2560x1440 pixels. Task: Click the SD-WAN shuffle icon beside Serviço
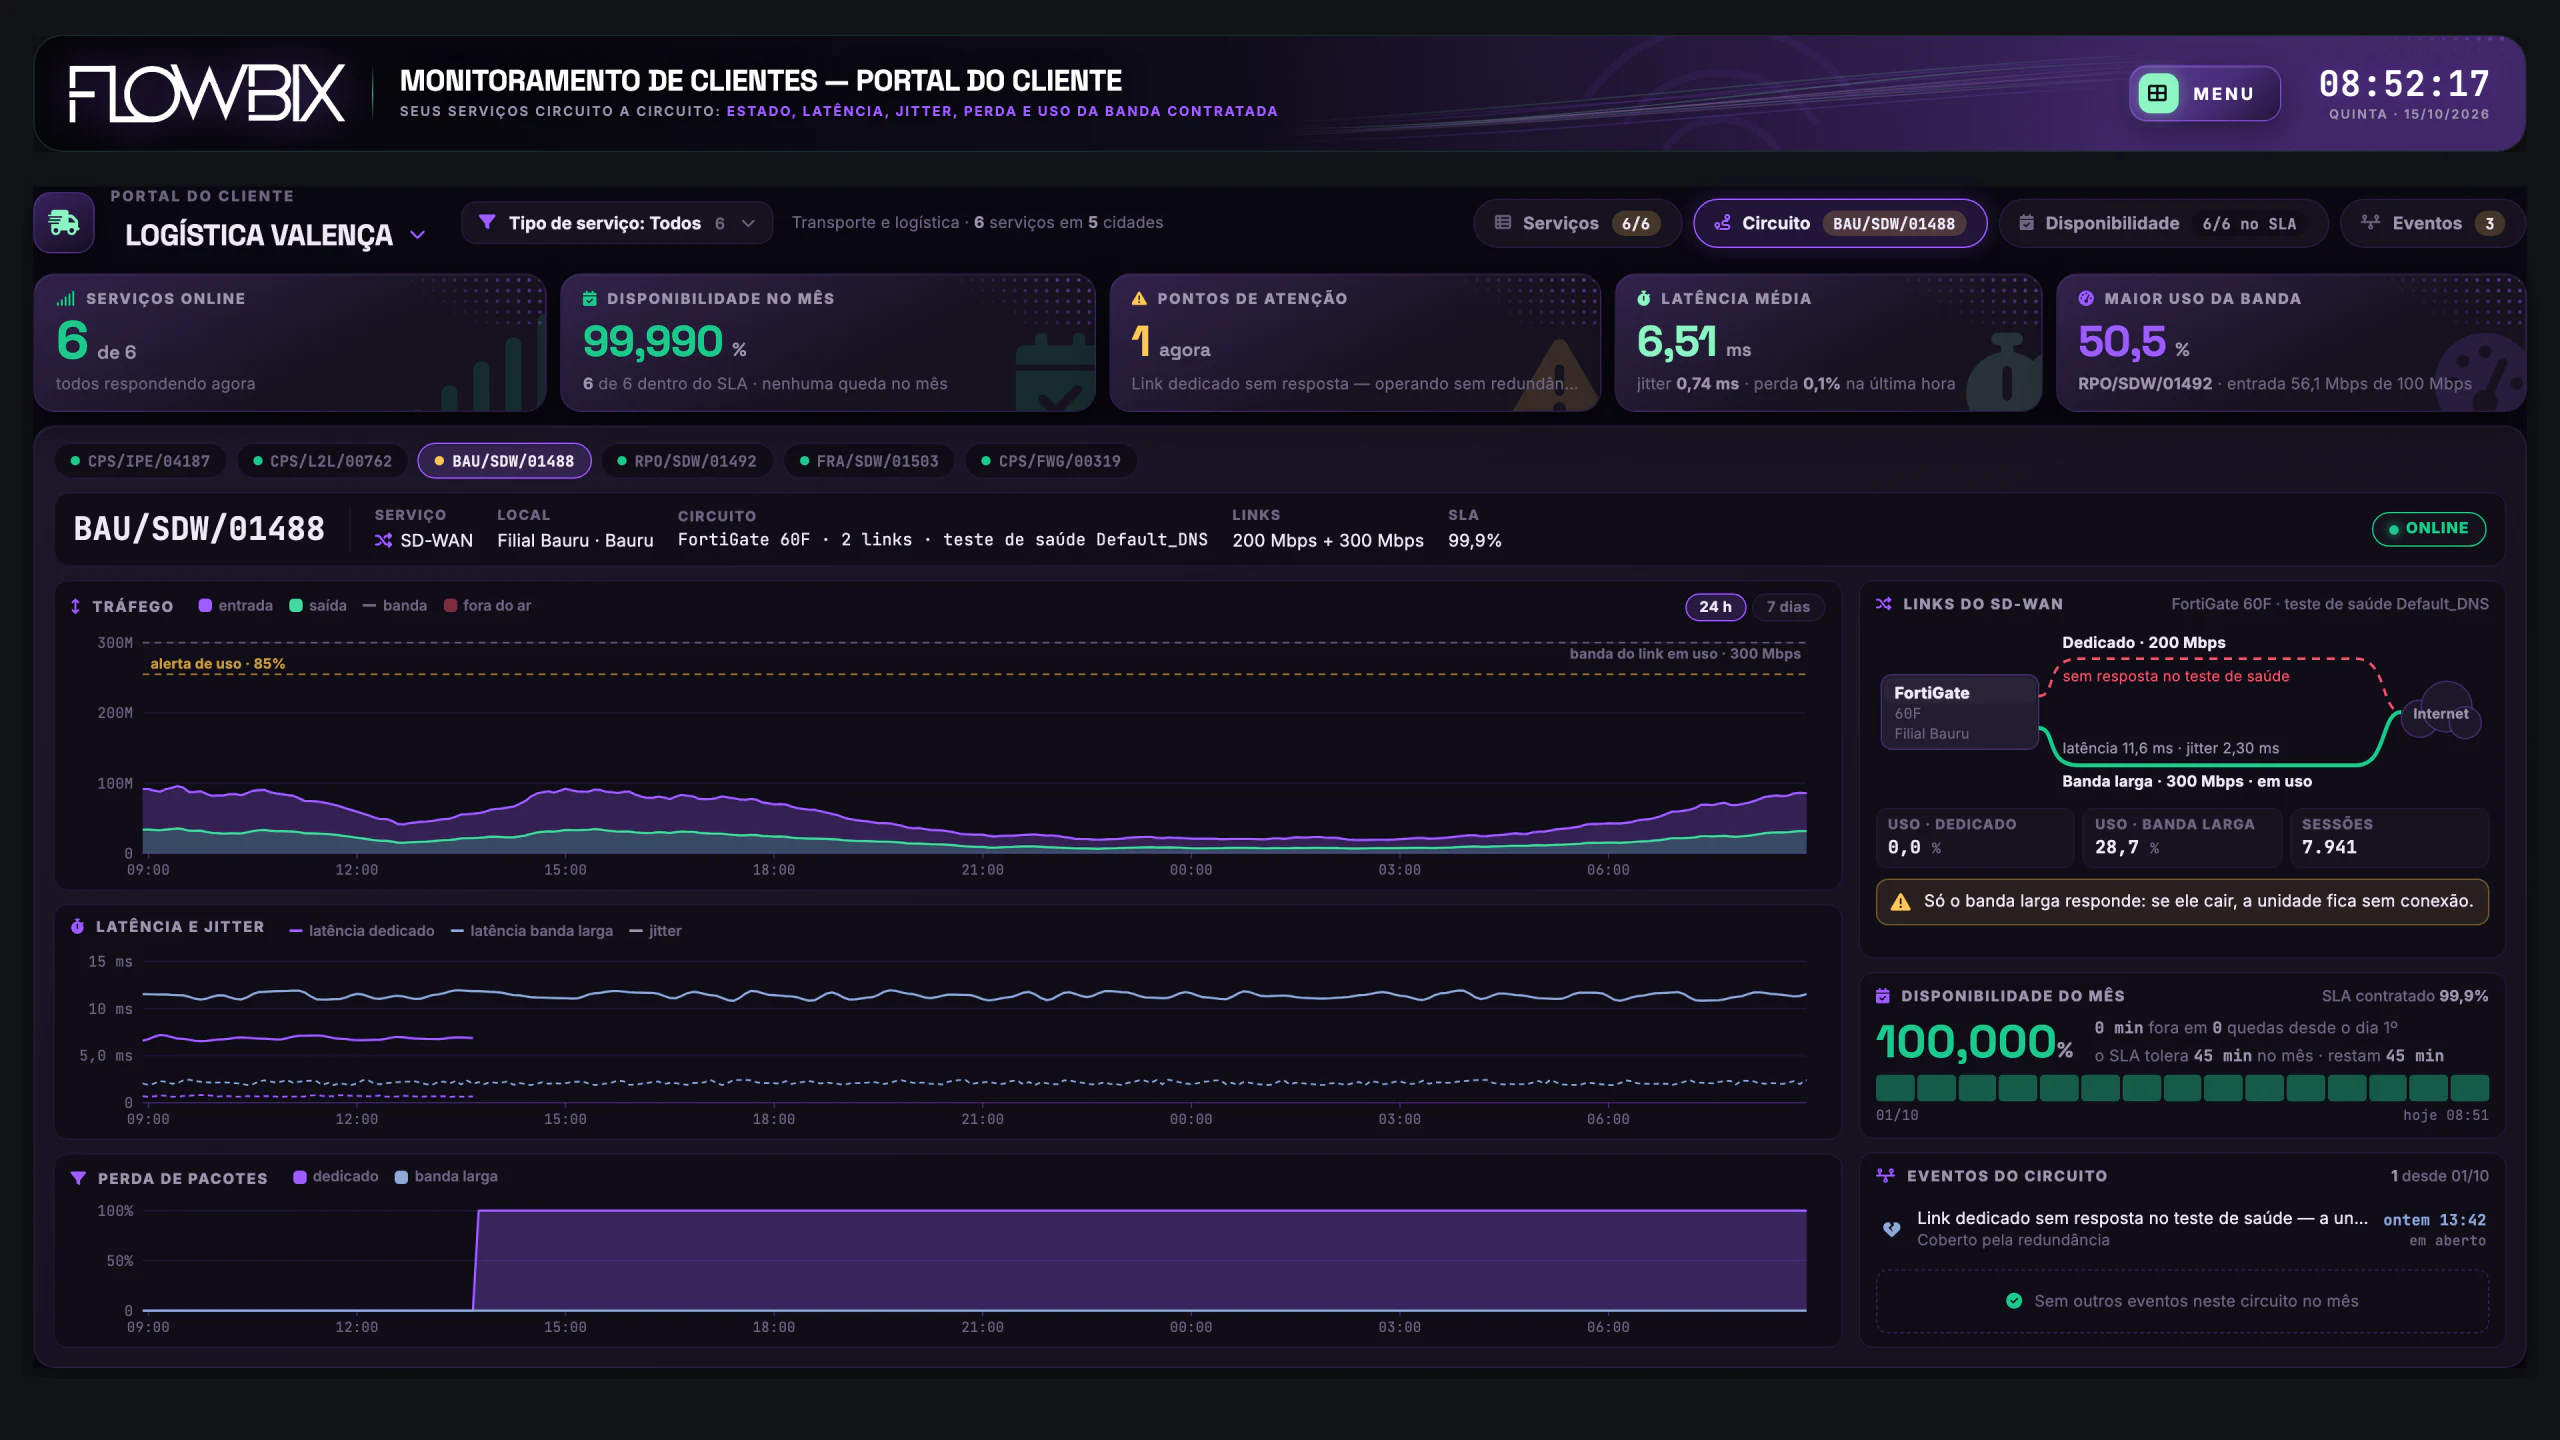click(x=383, y=540)
